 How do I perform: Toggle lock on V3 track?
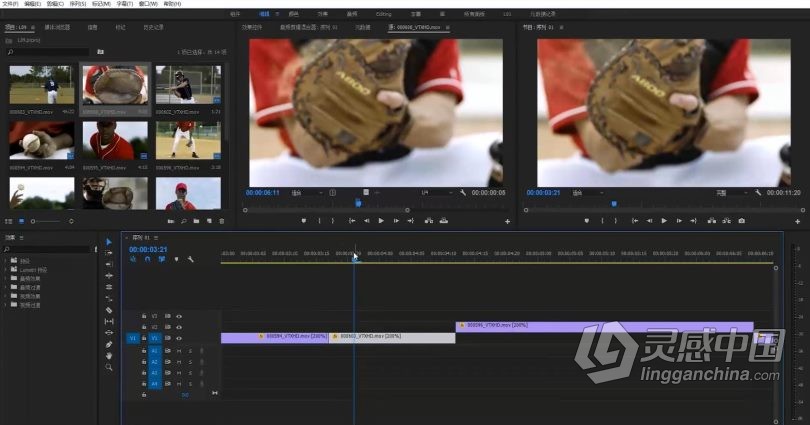click(144, 316)
